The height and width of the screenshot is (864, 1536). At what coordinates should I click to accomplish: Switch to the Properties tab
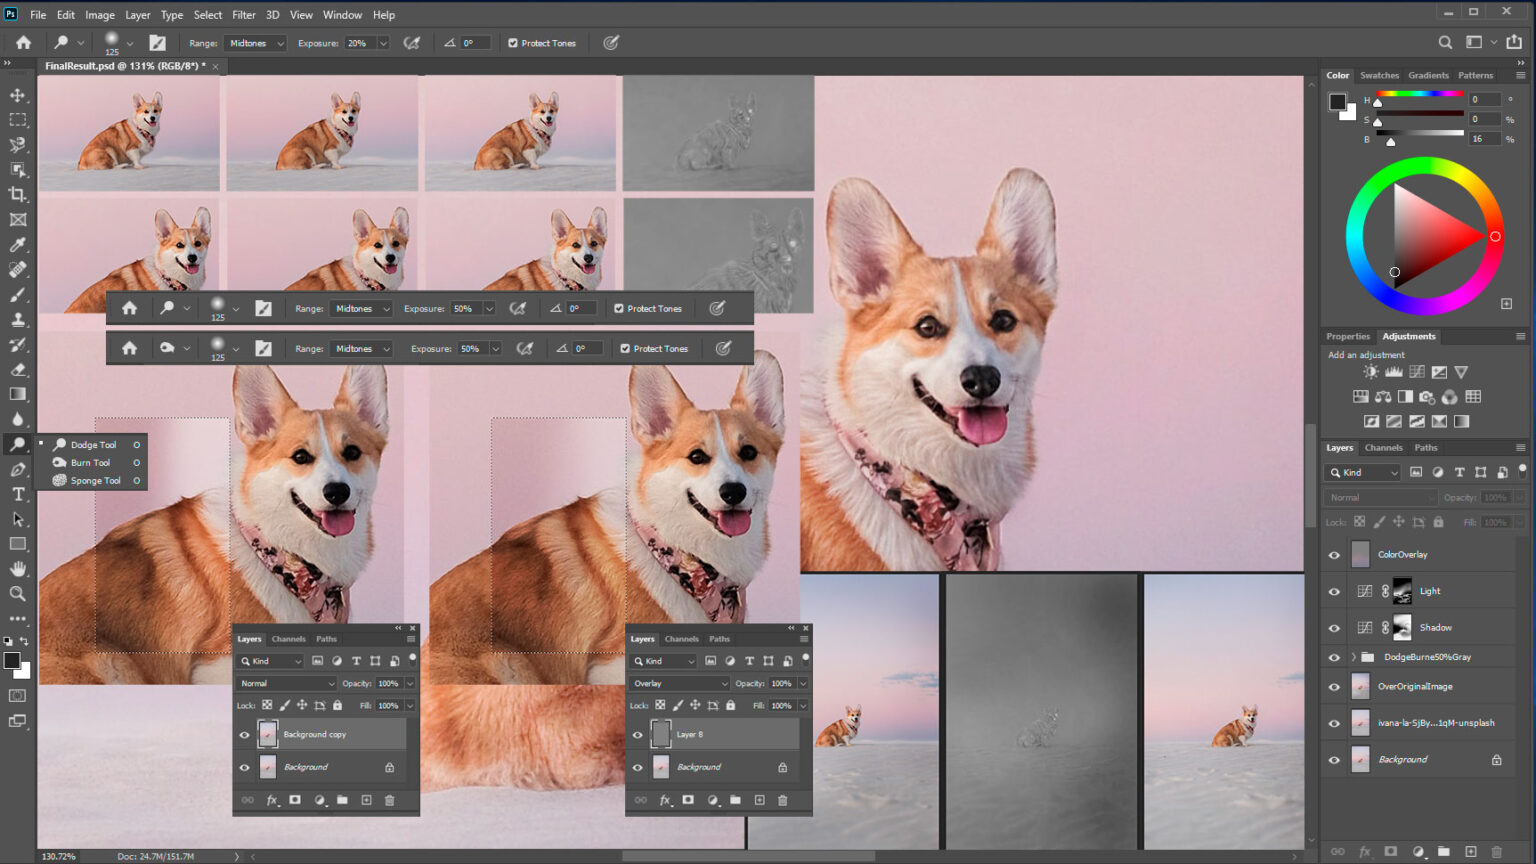click(1347, 336)
